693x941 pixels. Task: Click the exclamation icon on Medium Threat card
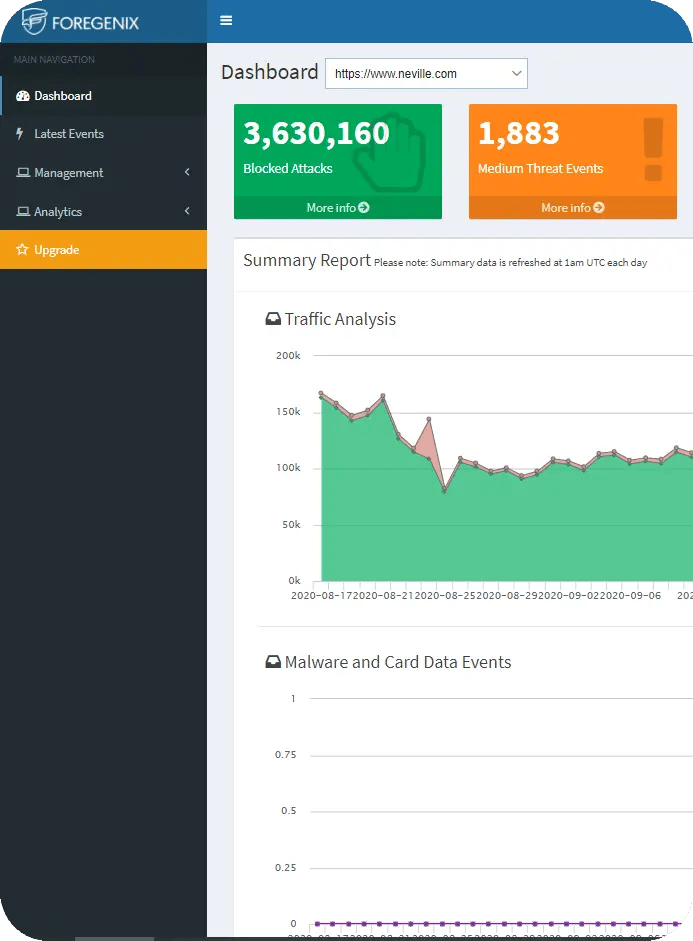653,150
